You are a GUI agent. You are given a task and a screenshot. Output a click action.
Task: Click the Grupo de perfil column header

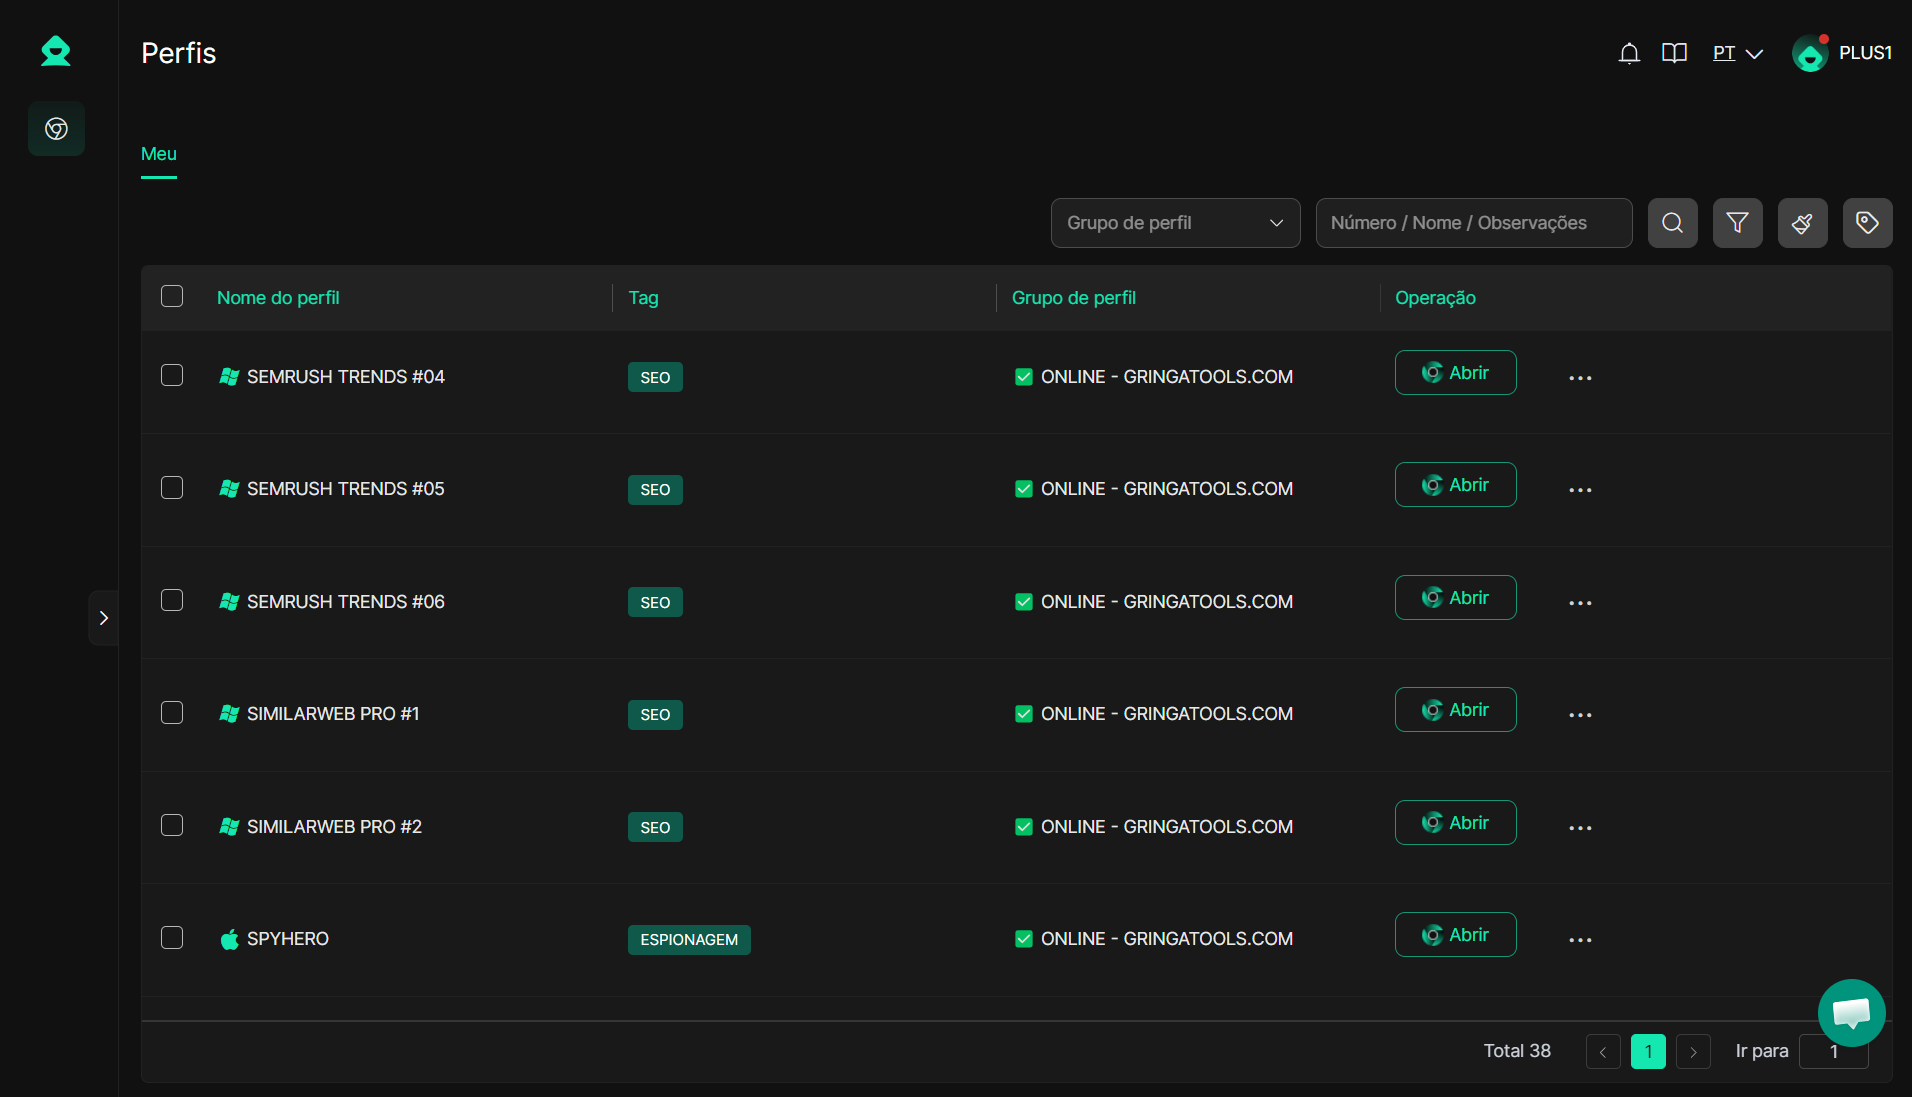pyautogui.click(x=1074, y=298)
